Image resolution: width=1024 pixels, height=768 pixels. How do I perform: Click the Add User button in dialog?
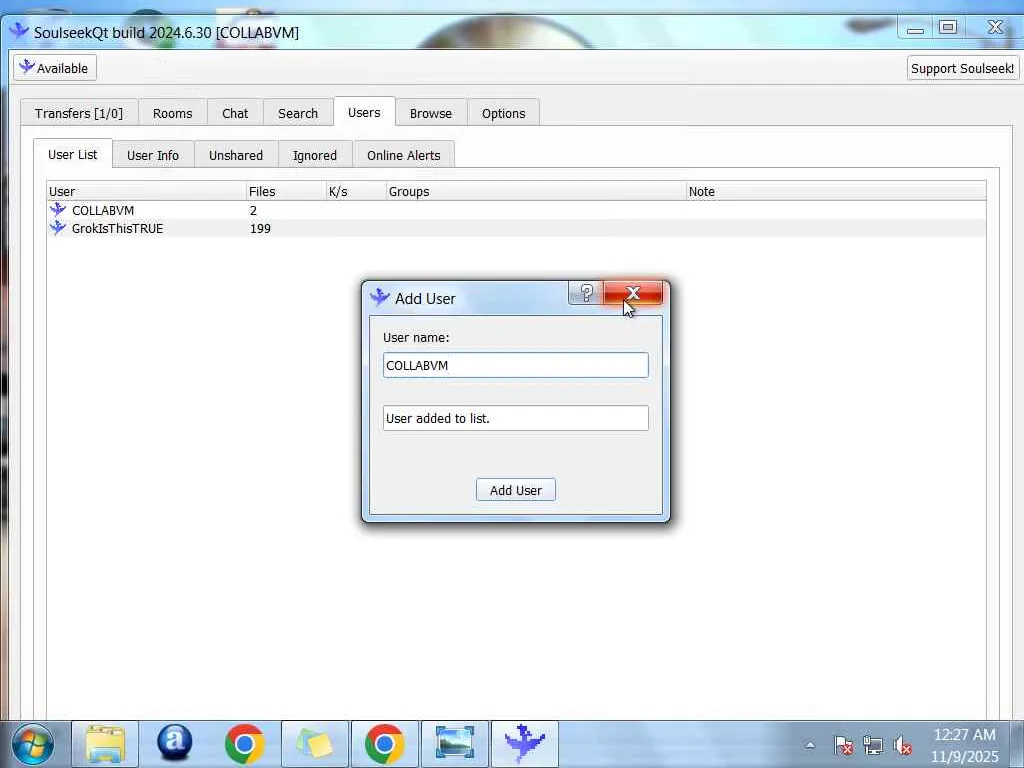pos(516,490)
